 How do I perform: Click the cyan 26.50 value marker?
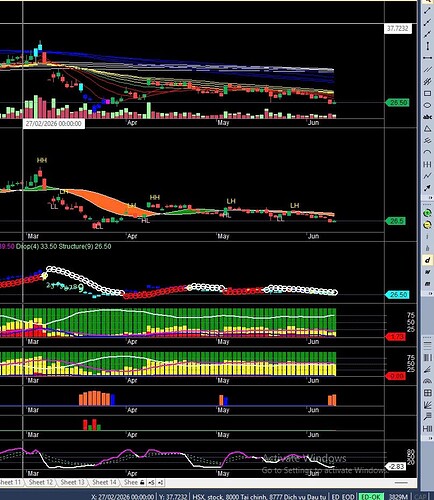(x=398, y=295)
